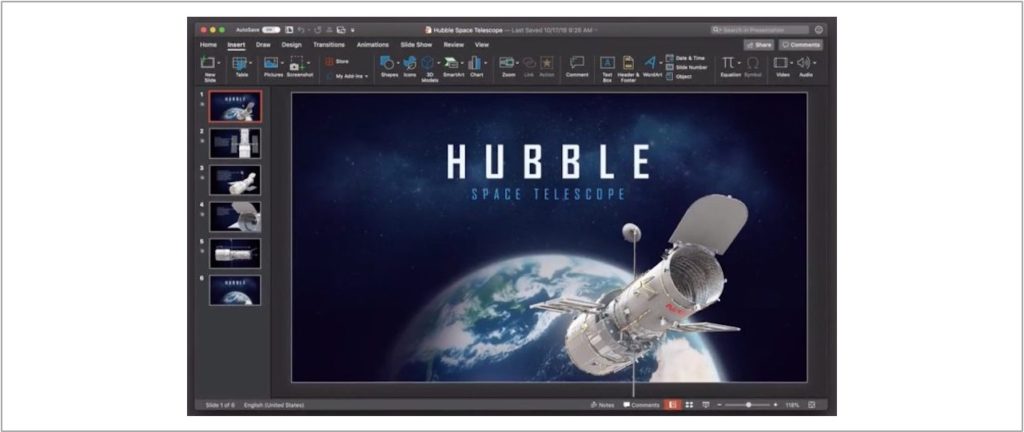Add a Comment from the ribbon
The height and width of the screenshot is (432, 1024).
[577, 65]
